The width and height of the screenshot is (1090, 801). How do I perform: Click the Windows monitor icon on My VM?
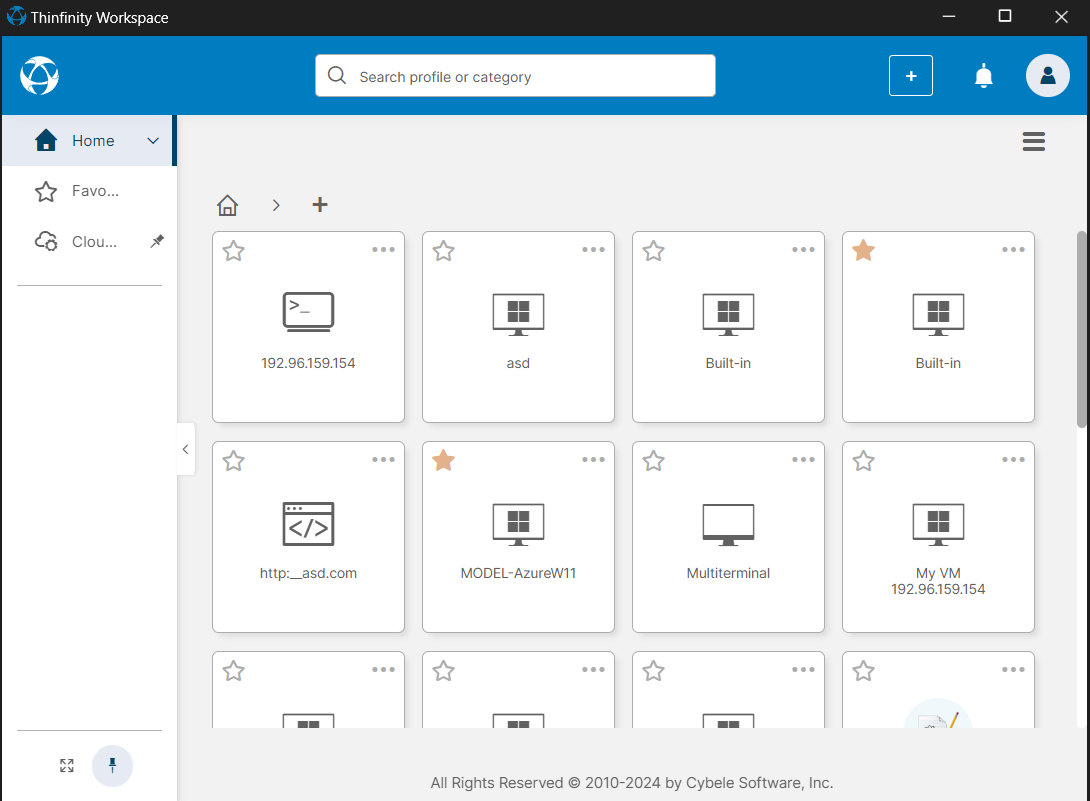point(938,524)
